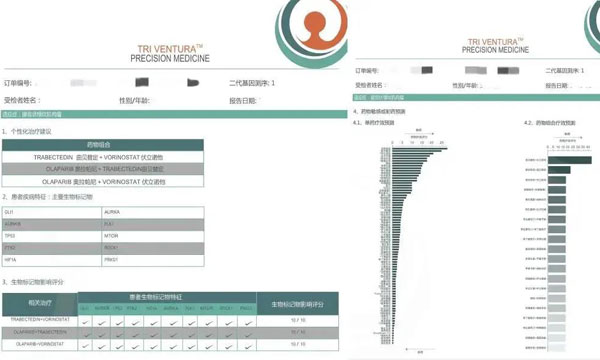Click the 生物标记物影响评分 column header

[x=297, y=304]
